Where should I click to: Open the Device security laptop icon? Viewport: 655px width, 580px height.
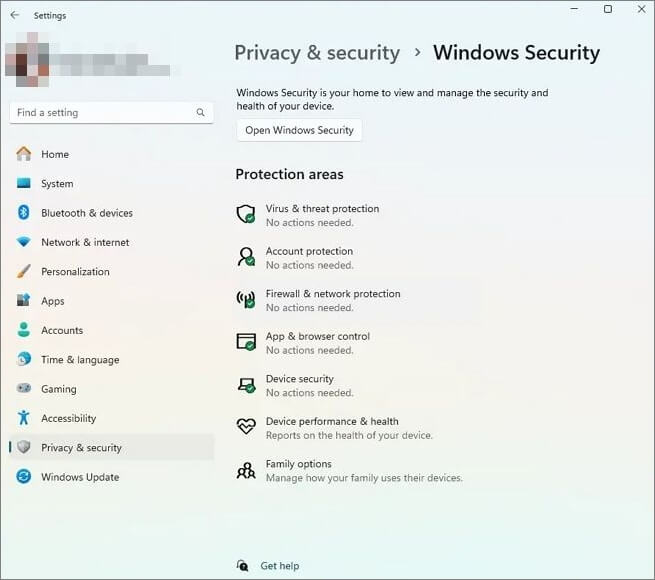tap(245, 384)
